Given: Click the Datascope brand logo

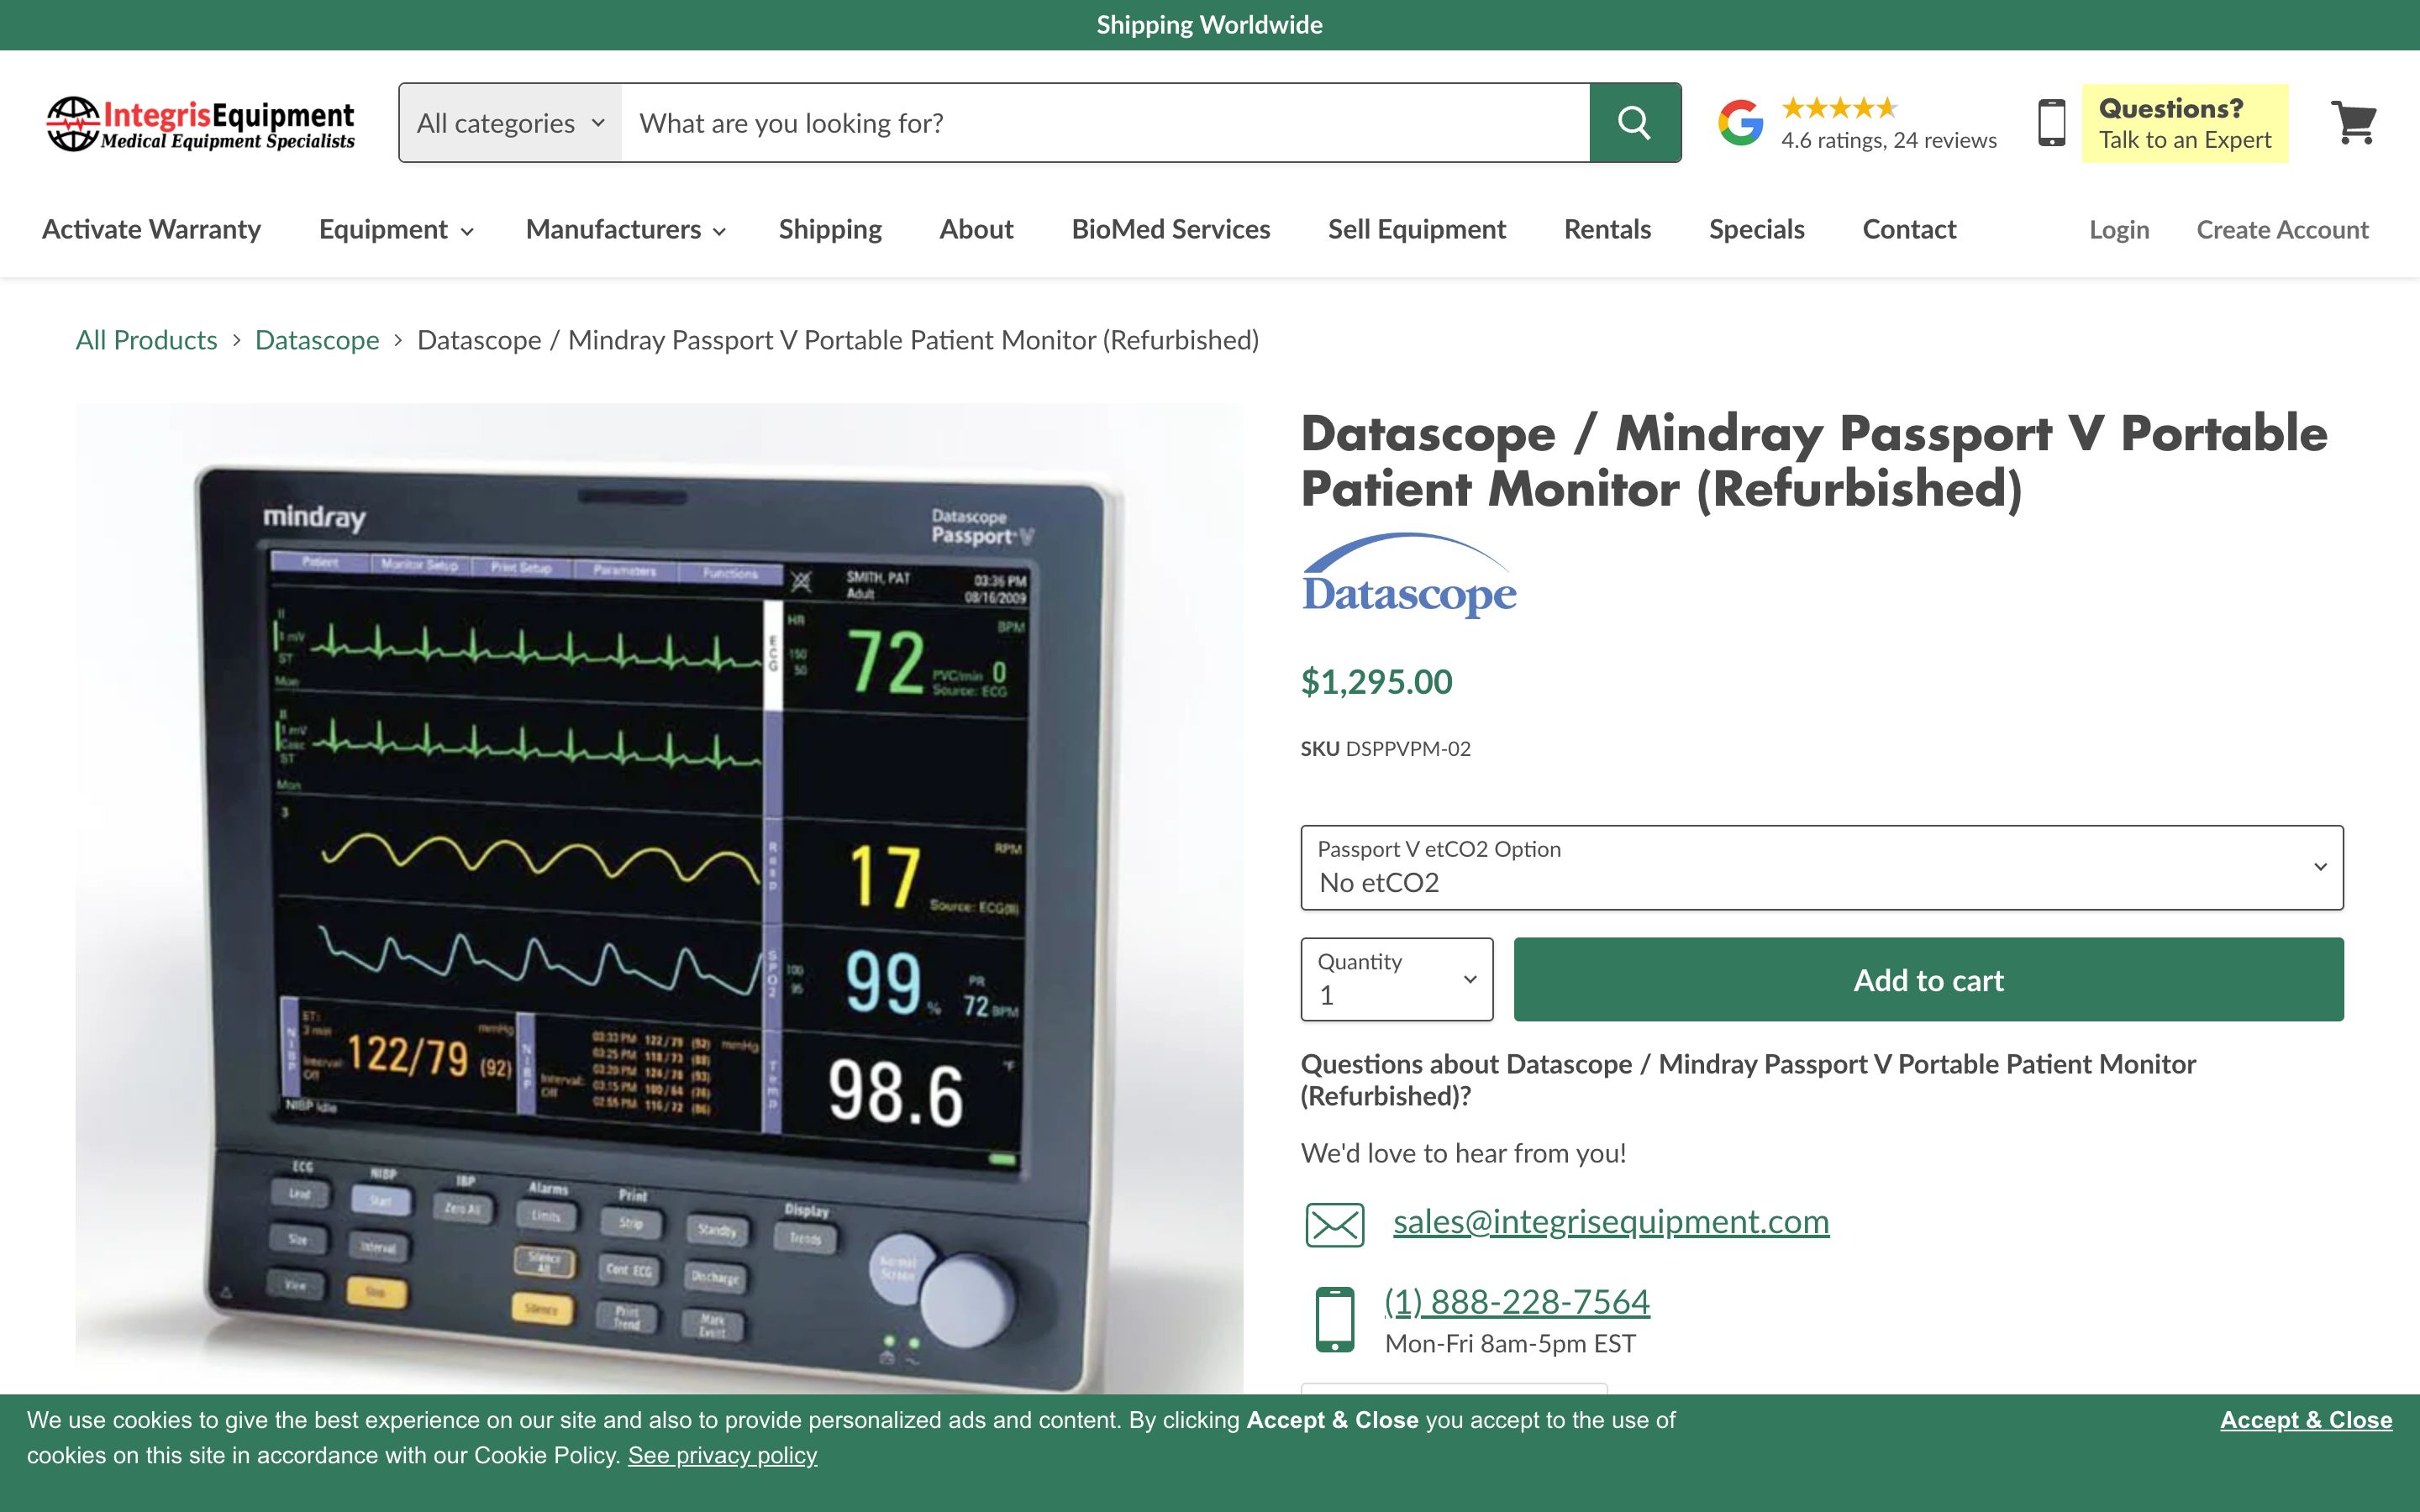Looking at the screenshot, I should (x=1408, y=576).
